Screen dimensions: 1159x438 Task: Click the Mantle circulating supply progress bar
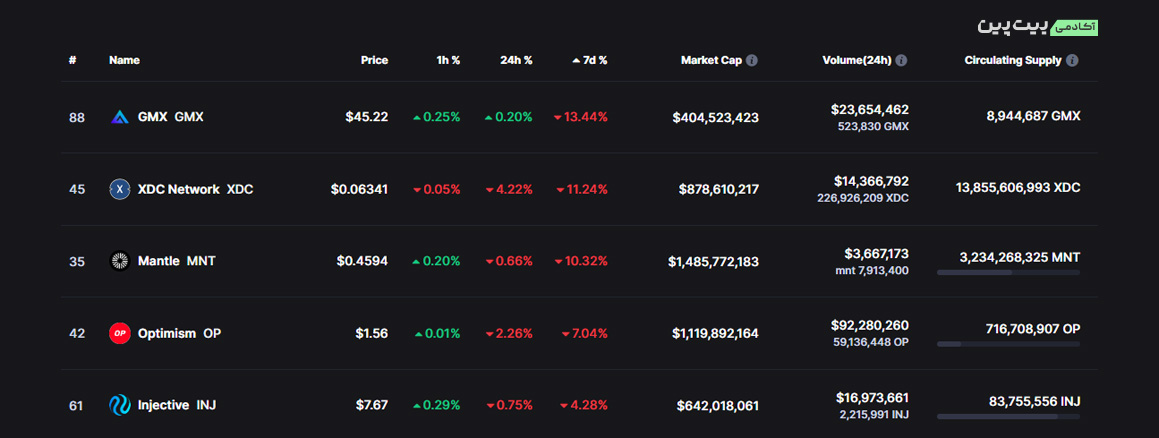click(x=1008, y=272)
